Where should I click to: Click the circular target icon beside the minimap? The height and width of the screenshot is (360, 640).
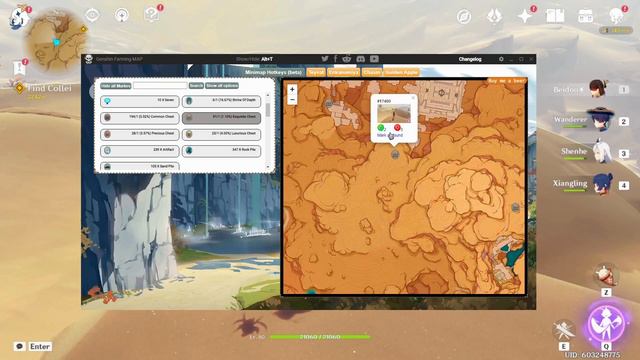click(x=122, y=16)
